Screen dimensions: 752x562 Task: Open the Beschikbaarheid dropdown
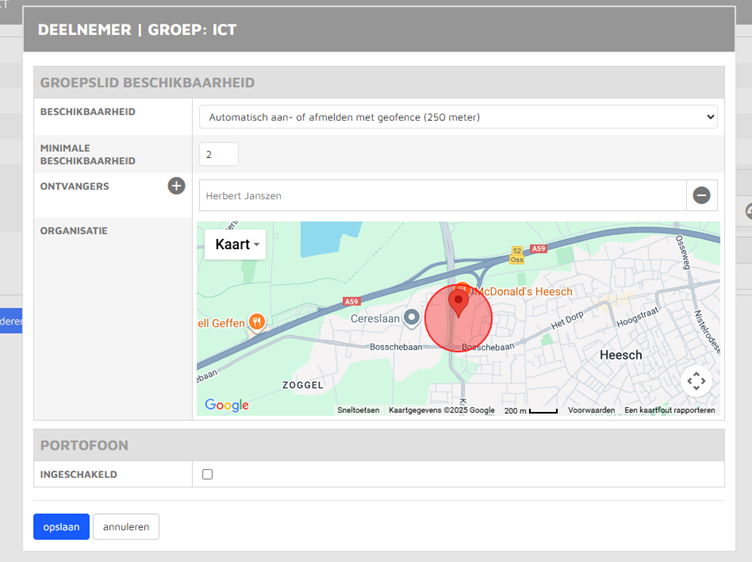coord(458,117)
